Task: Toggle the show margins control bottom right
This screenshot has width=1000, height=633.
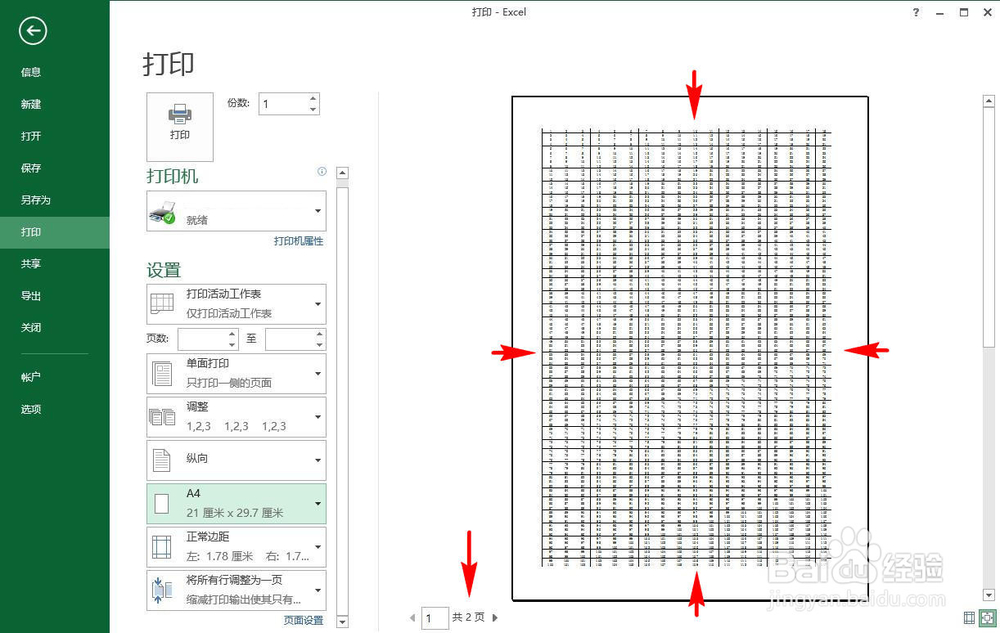Action: tap(968, 618)
